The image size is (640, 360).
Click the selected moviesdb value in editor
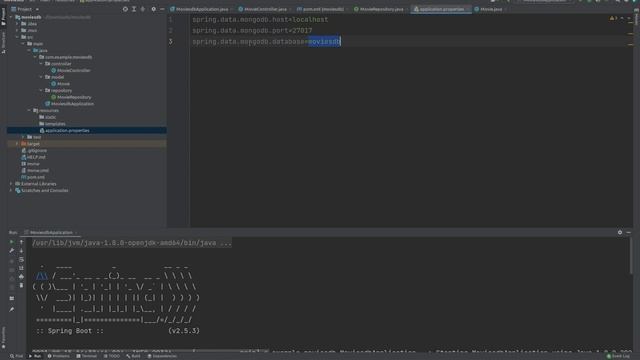pyautogui.click(x=324, y=42)
